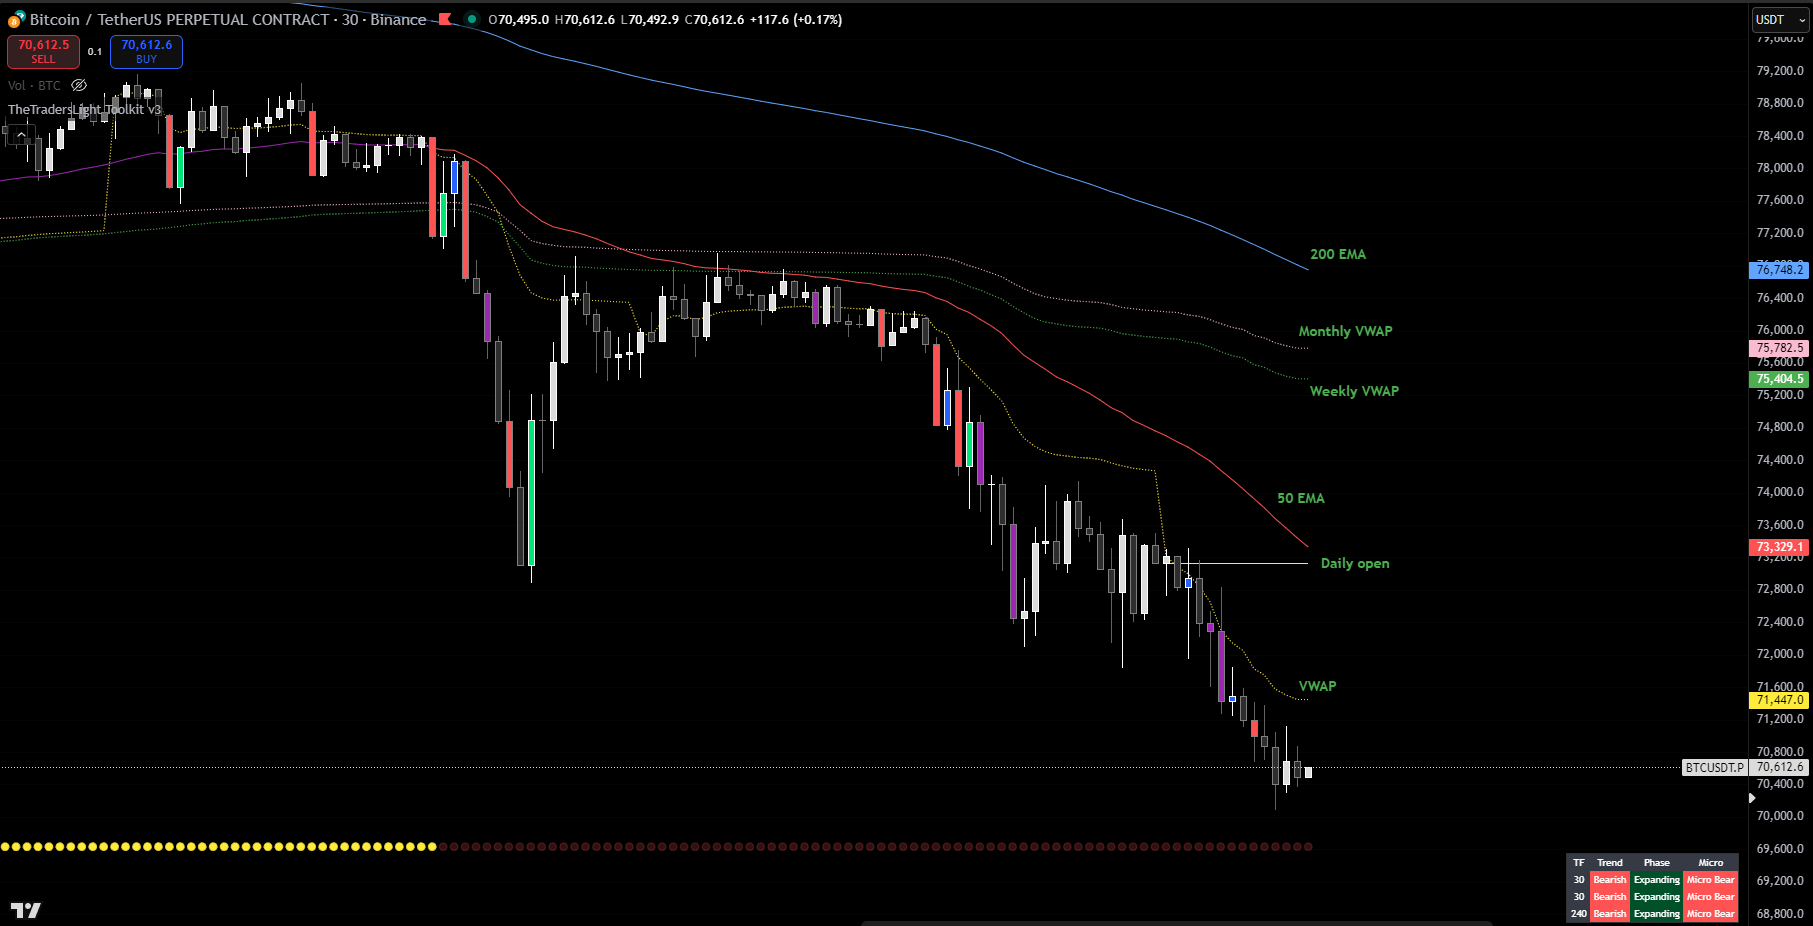Click the SELL button showing 70,612.5

coord(42,51)
